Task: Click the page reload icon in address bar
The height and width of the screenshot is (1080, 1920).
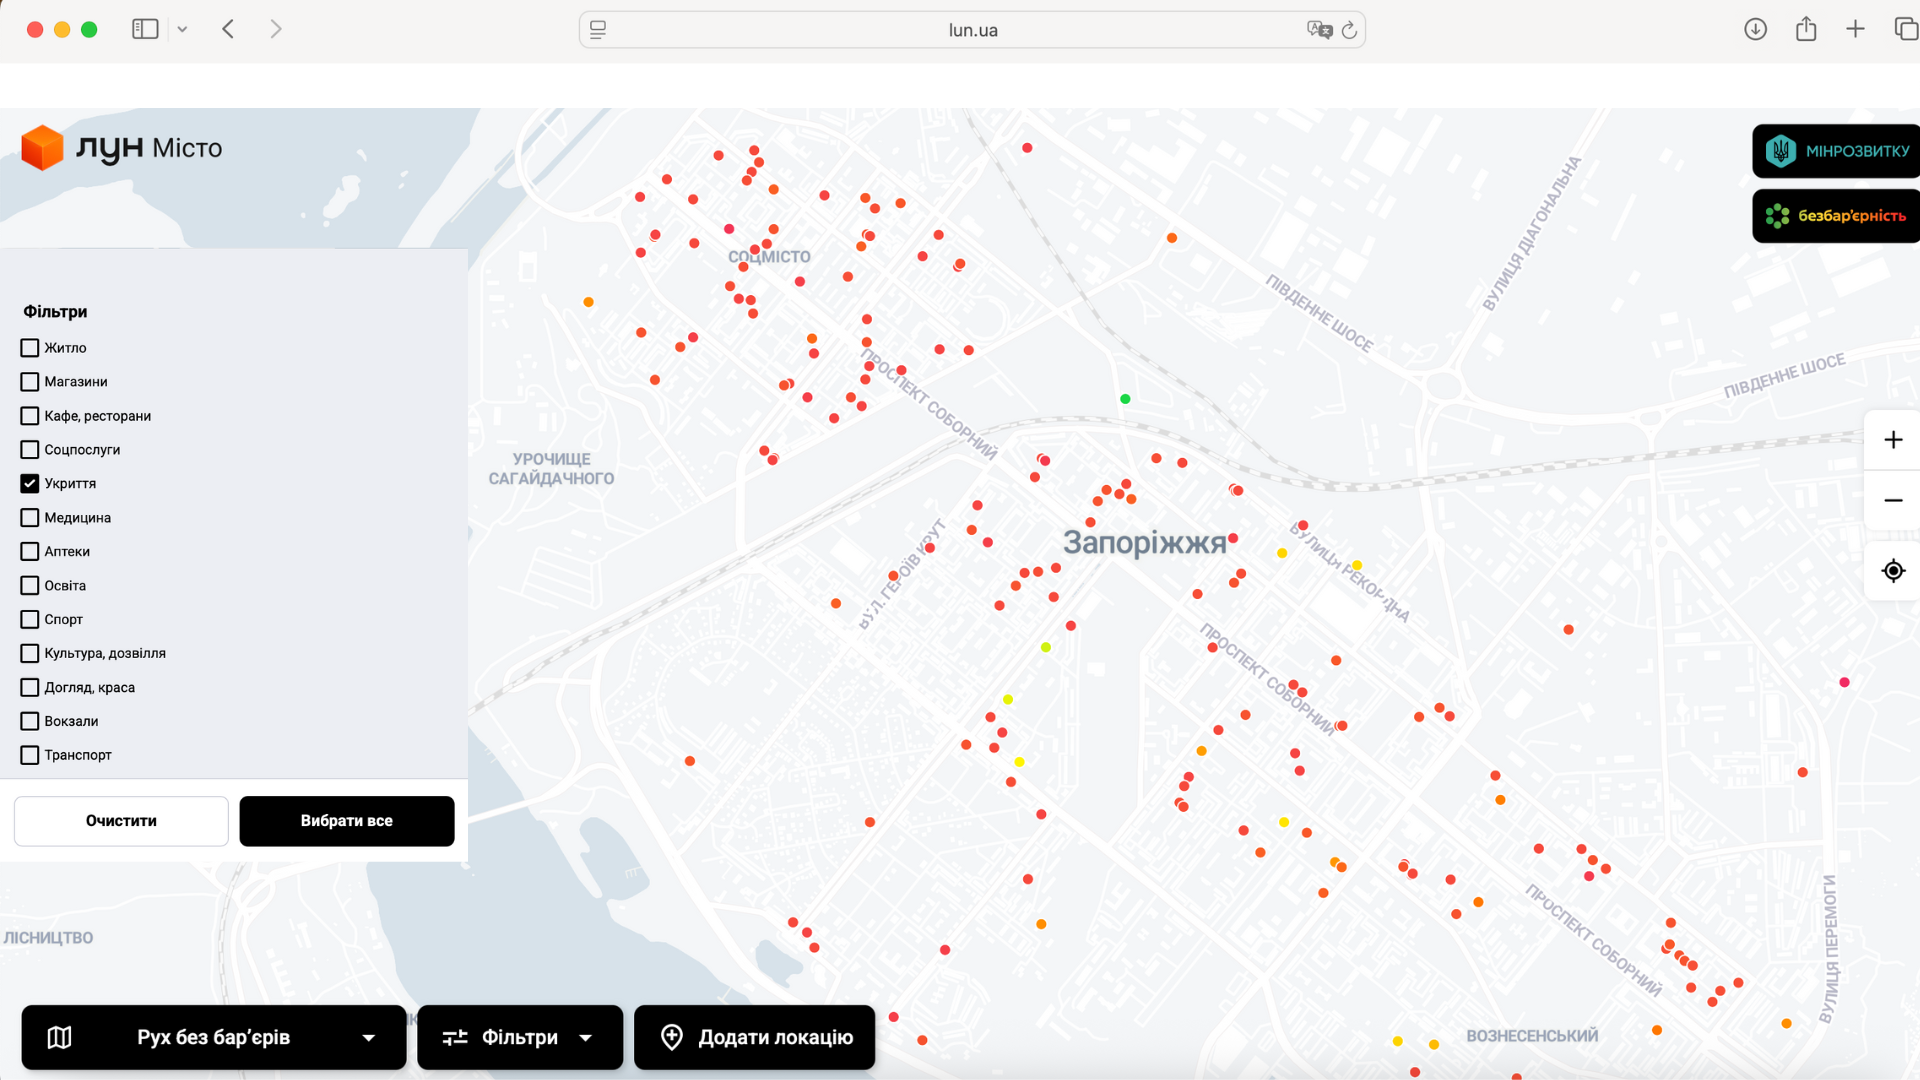Action: click(x=1349, y=30)
